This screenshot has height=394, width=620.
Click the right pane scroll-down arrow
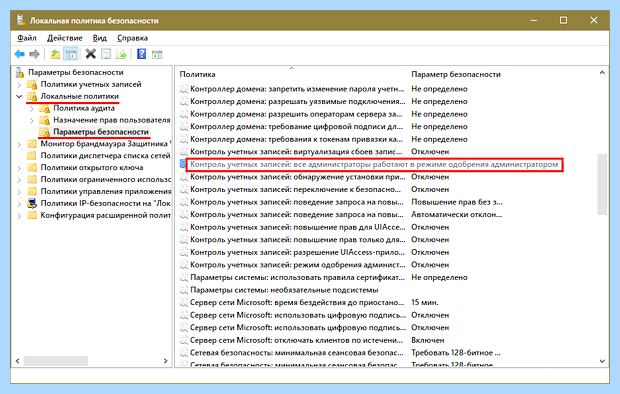point(602,360)
